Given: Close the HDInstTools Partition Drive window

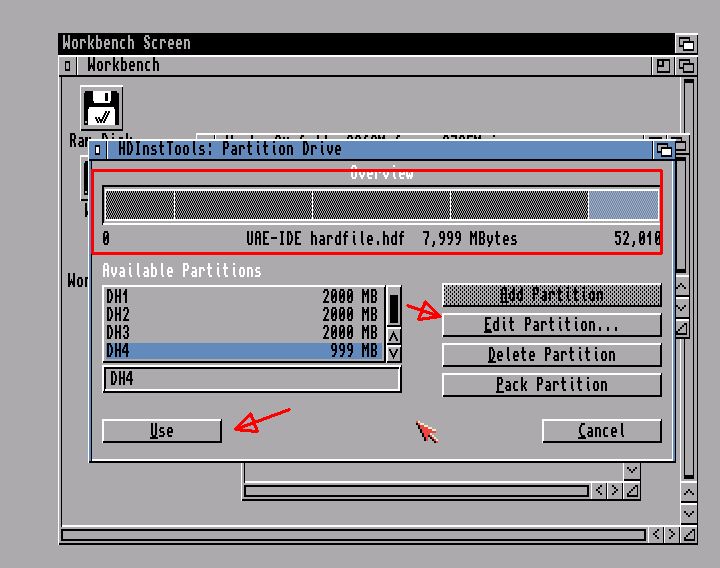Looking at the screenshot, I should [98, 149].
